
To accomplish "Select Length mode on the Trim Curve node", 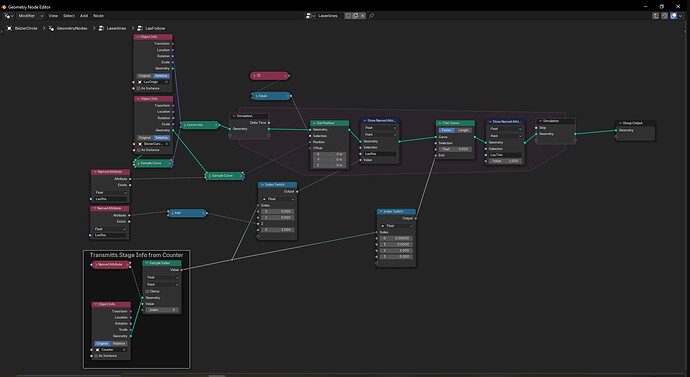I will [463, 130].
